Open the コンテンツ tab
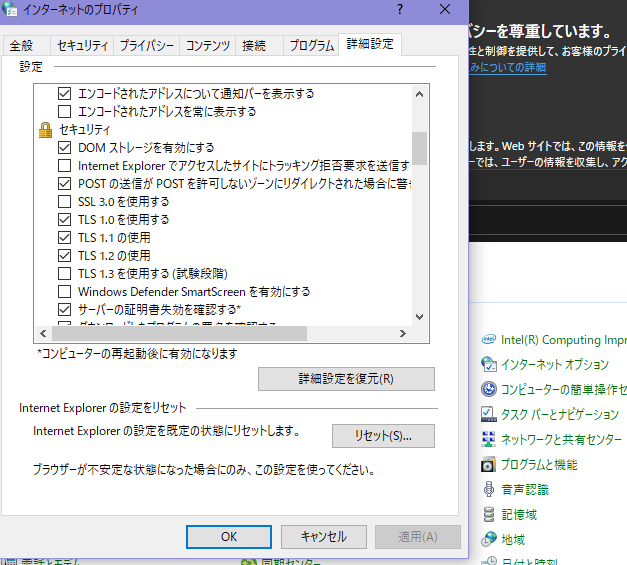The height and width of the screenshot is (565, 627). tap(208, 46)
